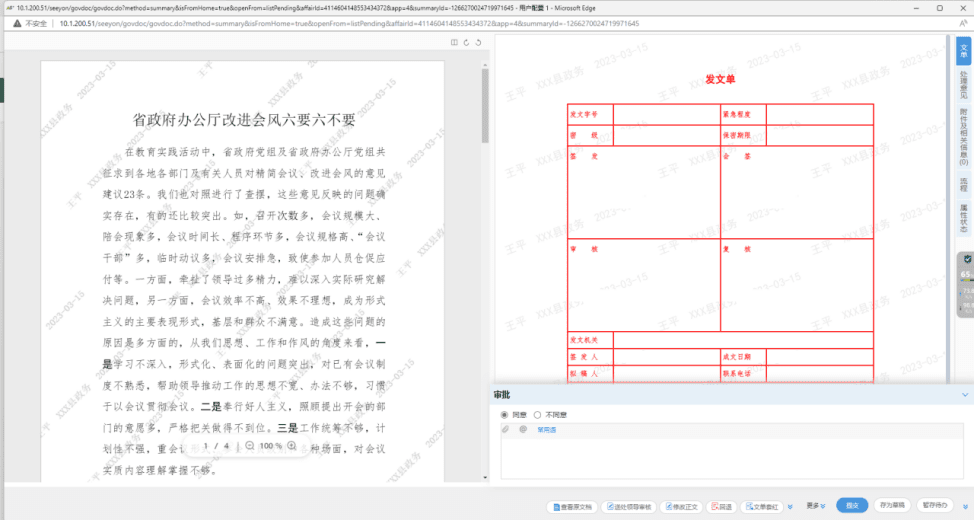Click the read aloud icon in address bar
The width and height of the screenshot is (975, 520).
click(963, 24)
